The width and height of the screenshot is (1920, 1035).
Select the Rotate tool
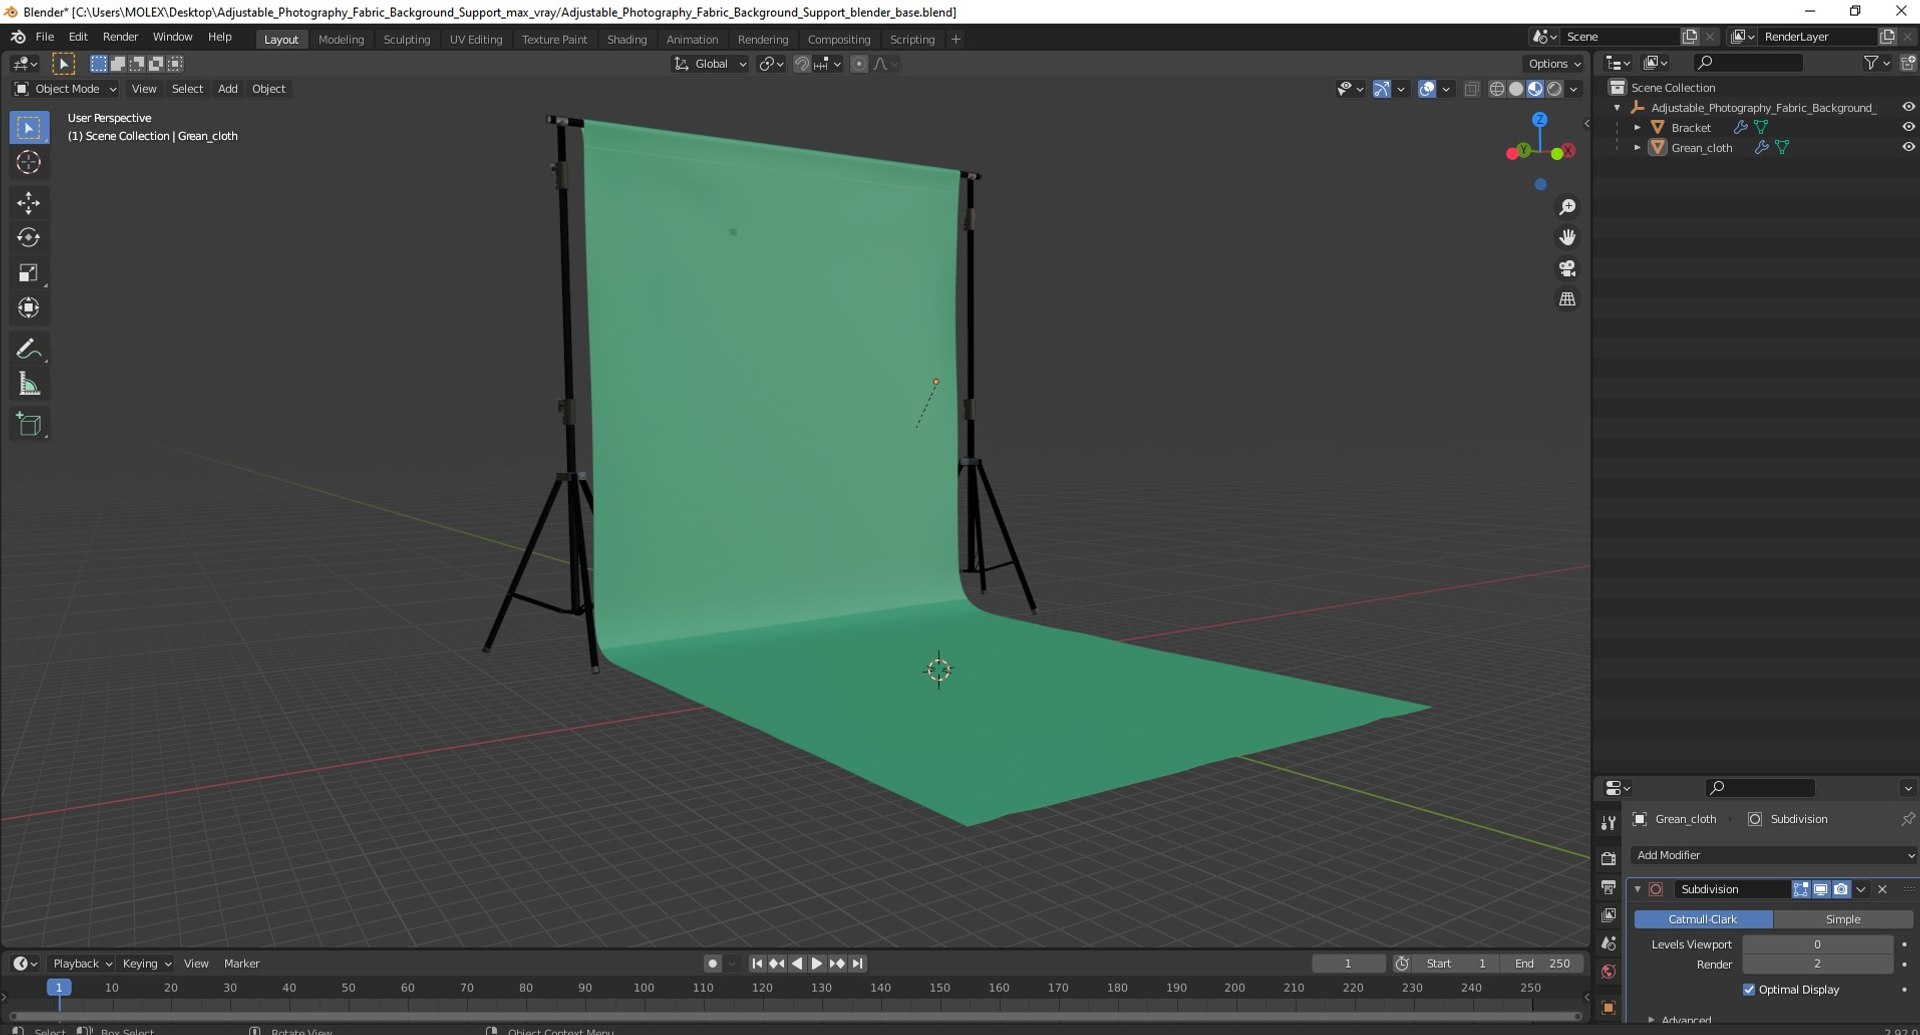pos(28,238)
